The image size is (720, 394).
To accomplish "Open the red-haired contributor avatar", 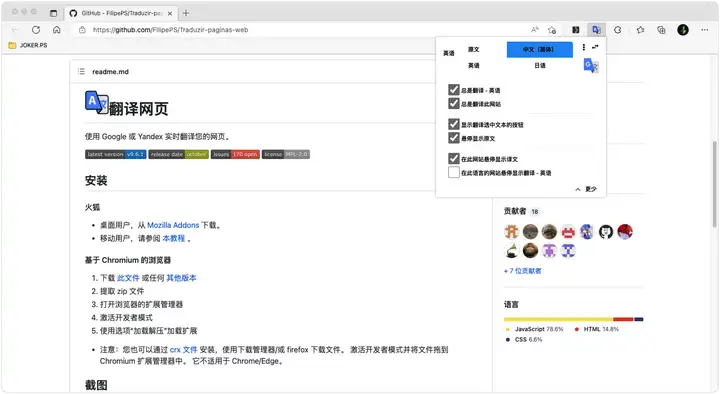I will (x=625, y=232).
